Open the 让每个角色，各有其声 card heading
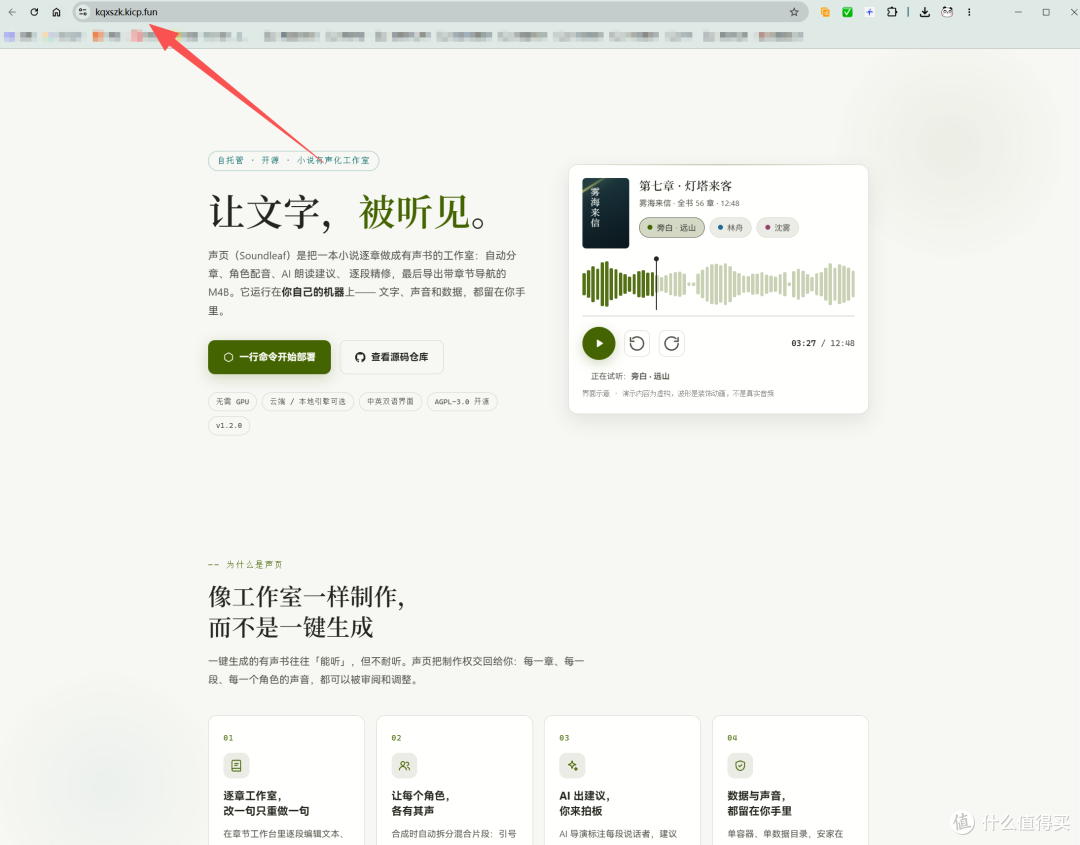 click(421, 803)
